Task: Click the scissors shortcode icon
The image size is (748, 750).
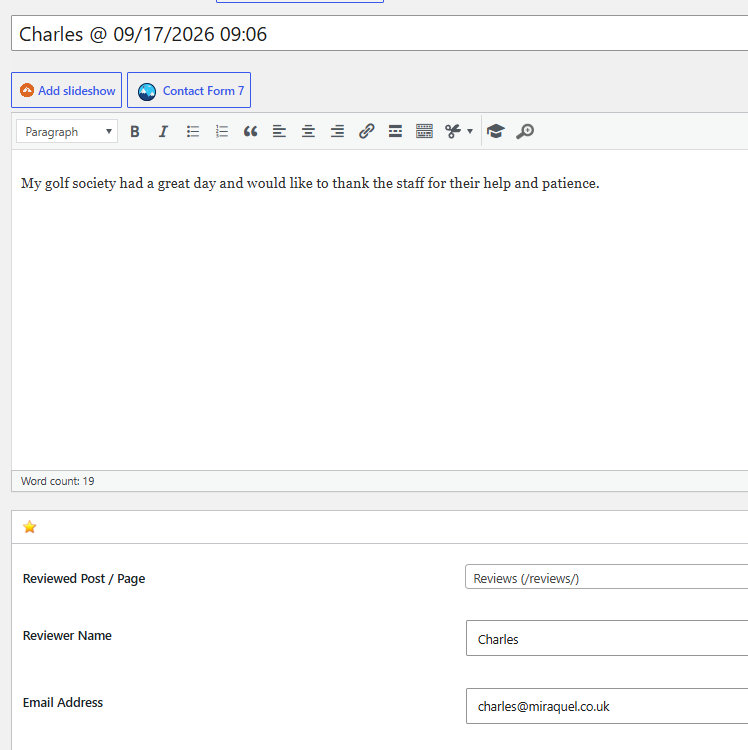Action: tap(452, 131)
